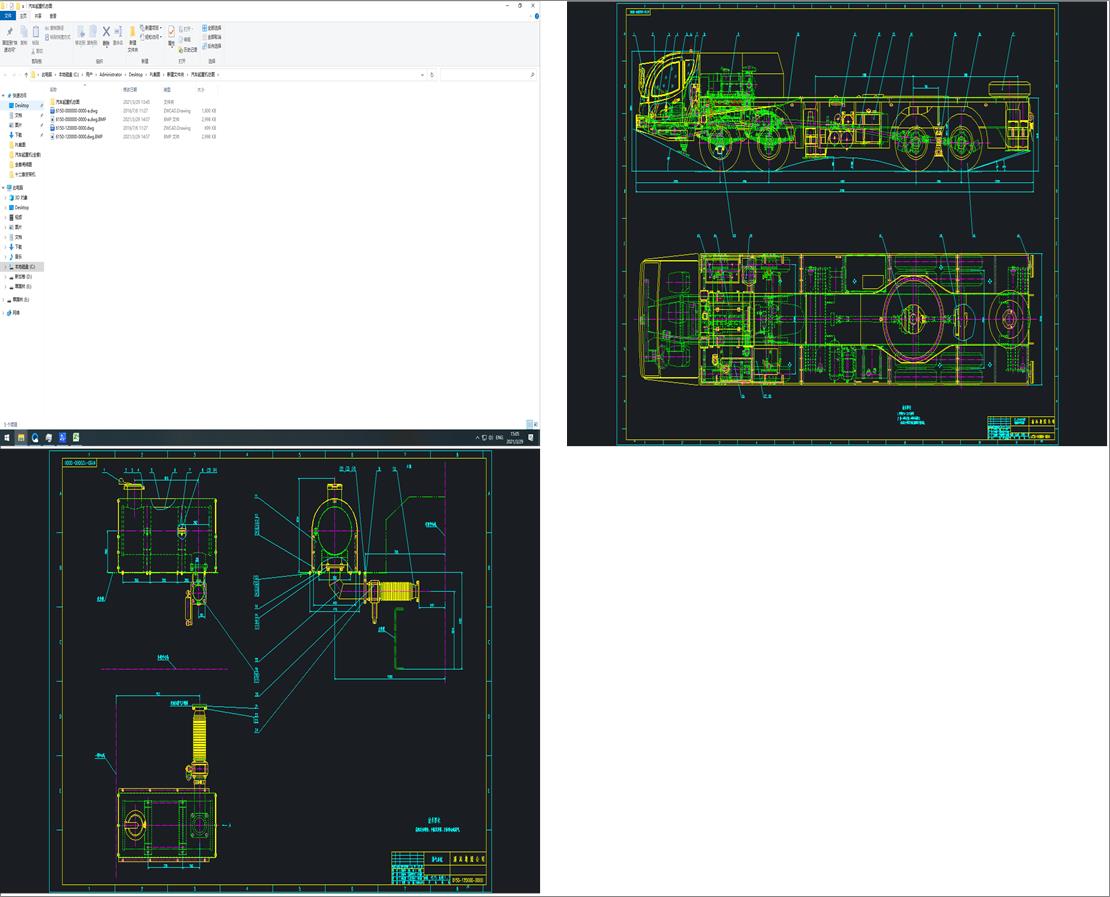Expand the Local Disk (C:) tree node

pyautogui.click(x=4, y=267)
